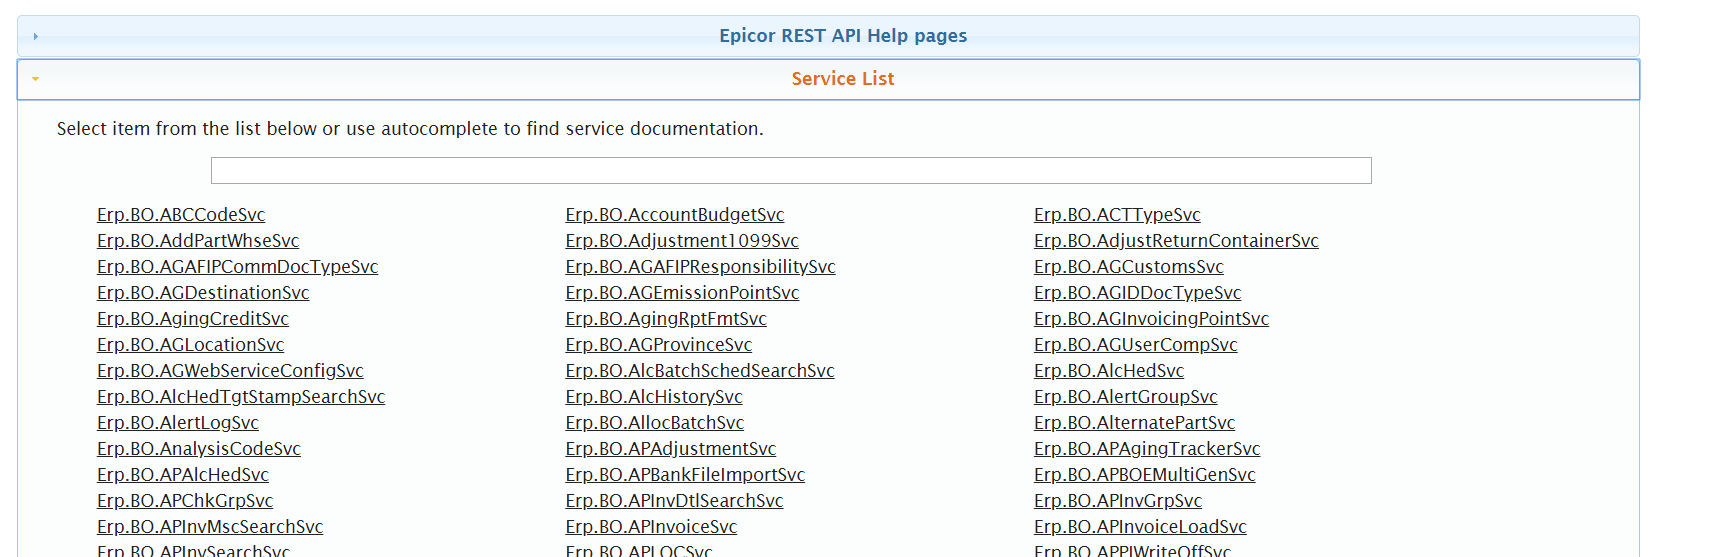Open Erp.BO.APInvMscSearchSvc link
This screenshot has height=557, width=1716.
tap(210, 527)
